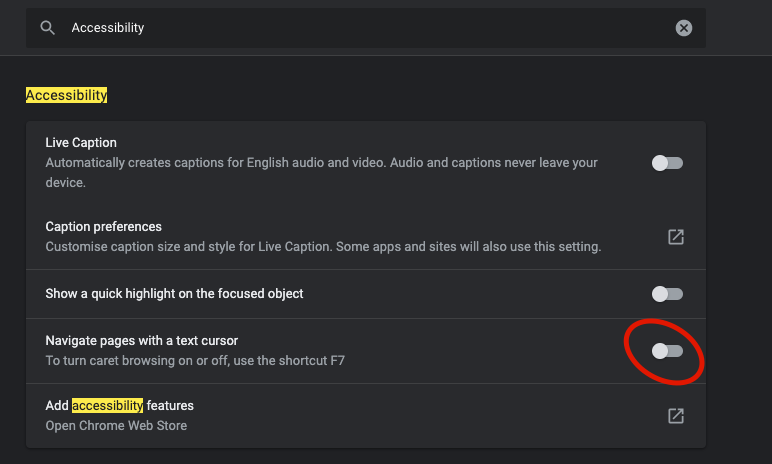This screenshot has height=464, width=772.
Task: Click the word device in Live Caption description
Action: 65,183
